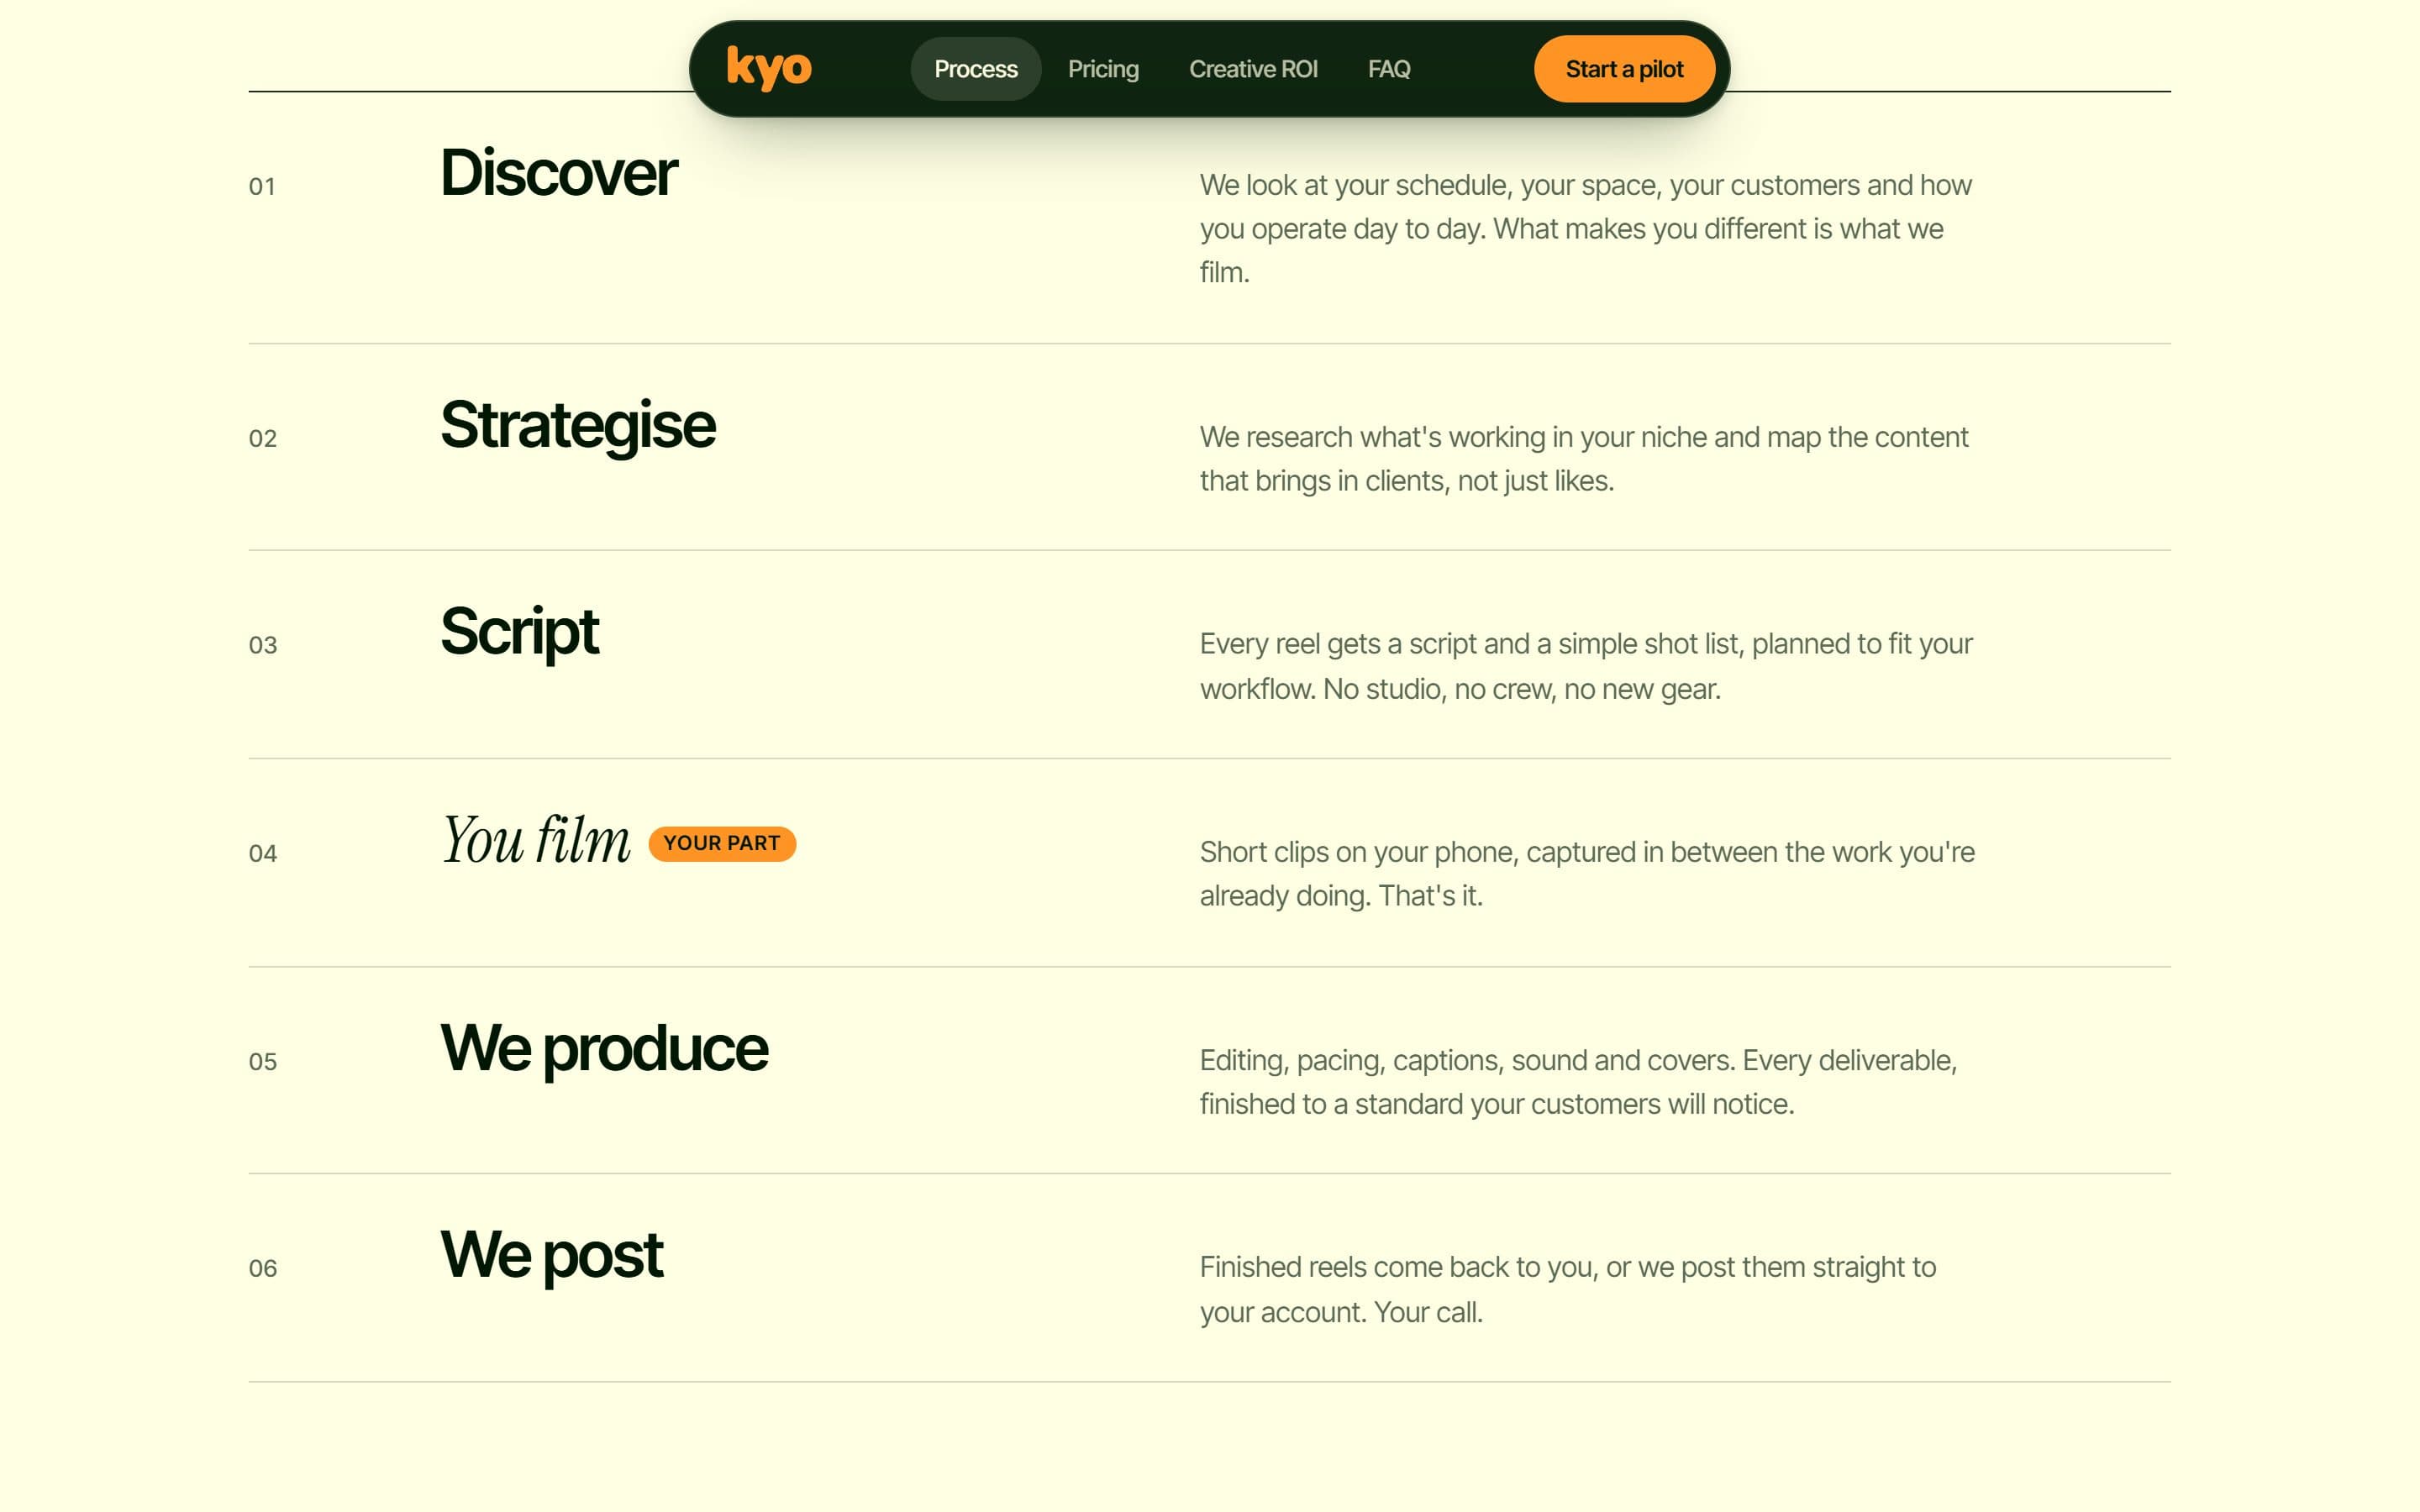Click step number 05
The width and height of the screenshot is (2420, 1512).
pos(263,1062)
